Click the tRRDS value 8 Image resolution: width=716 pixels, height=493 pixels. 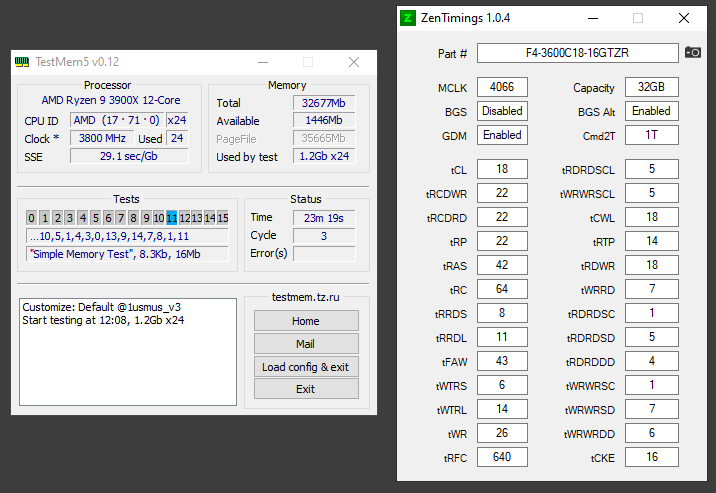[x=502, y=313]
